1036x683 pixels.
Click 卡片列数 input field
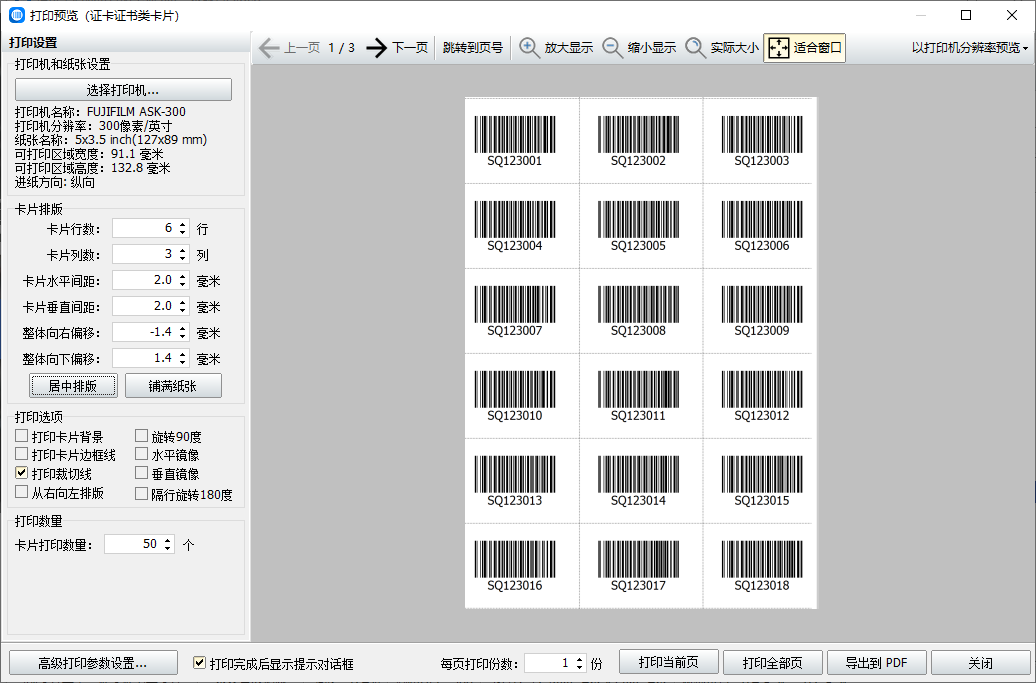pos(144,254)
